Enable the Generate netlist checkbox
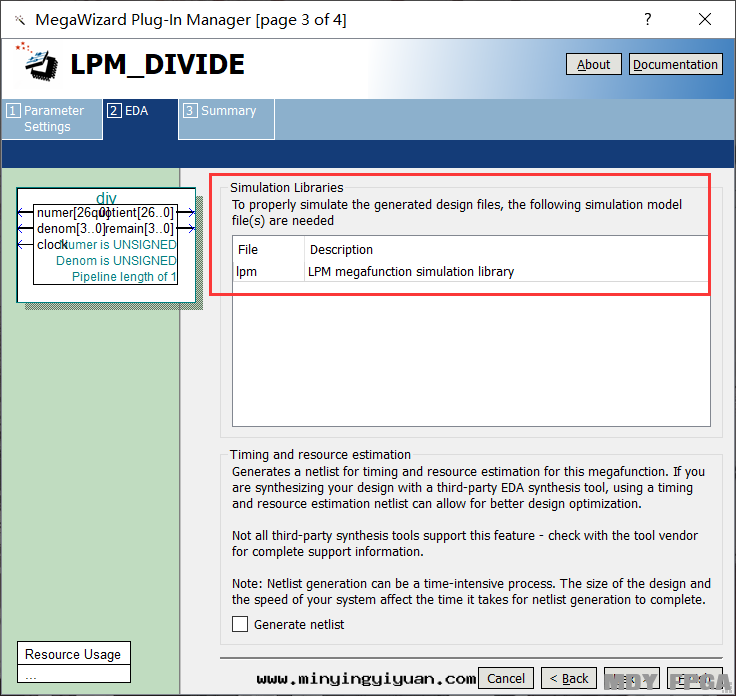This screenshot has height=696, width=736. point(240,624)
